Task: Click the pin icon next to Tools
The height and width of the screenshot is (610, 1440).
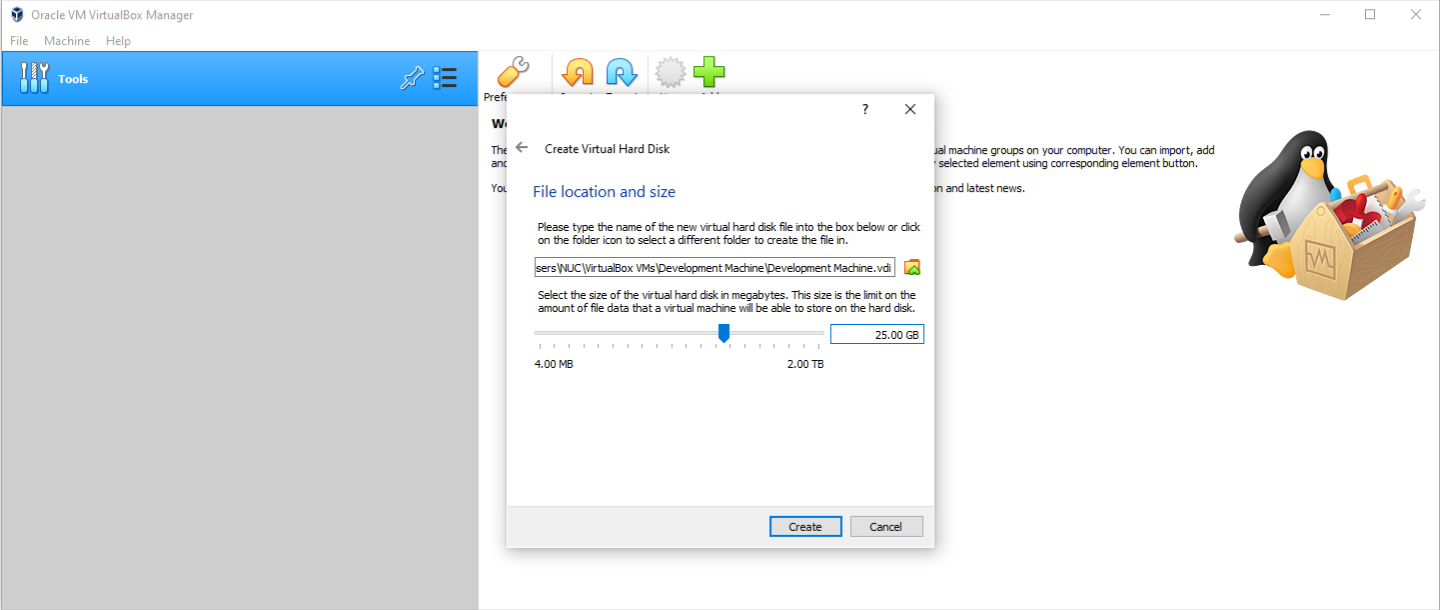Action: click(x=412, y=78)
